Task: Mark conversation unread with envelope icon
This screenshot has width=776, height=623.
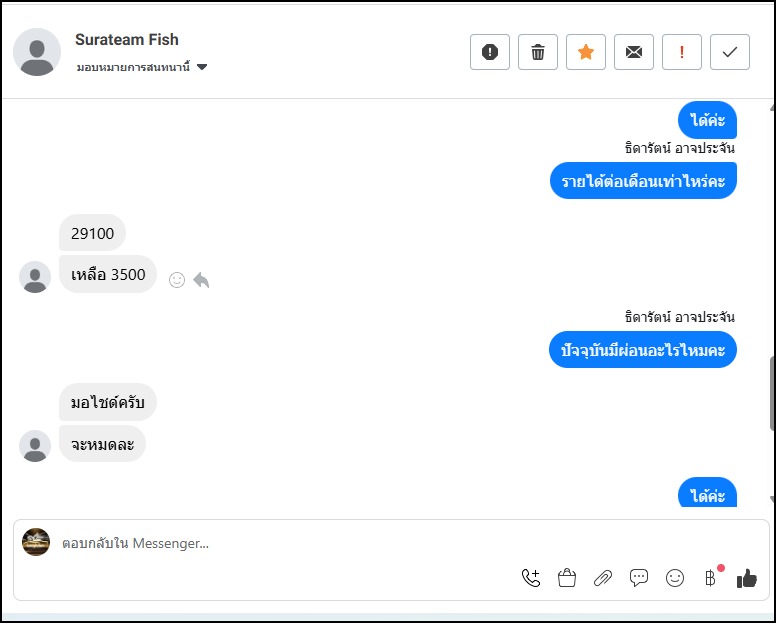Action: click(x=634, y=52)
